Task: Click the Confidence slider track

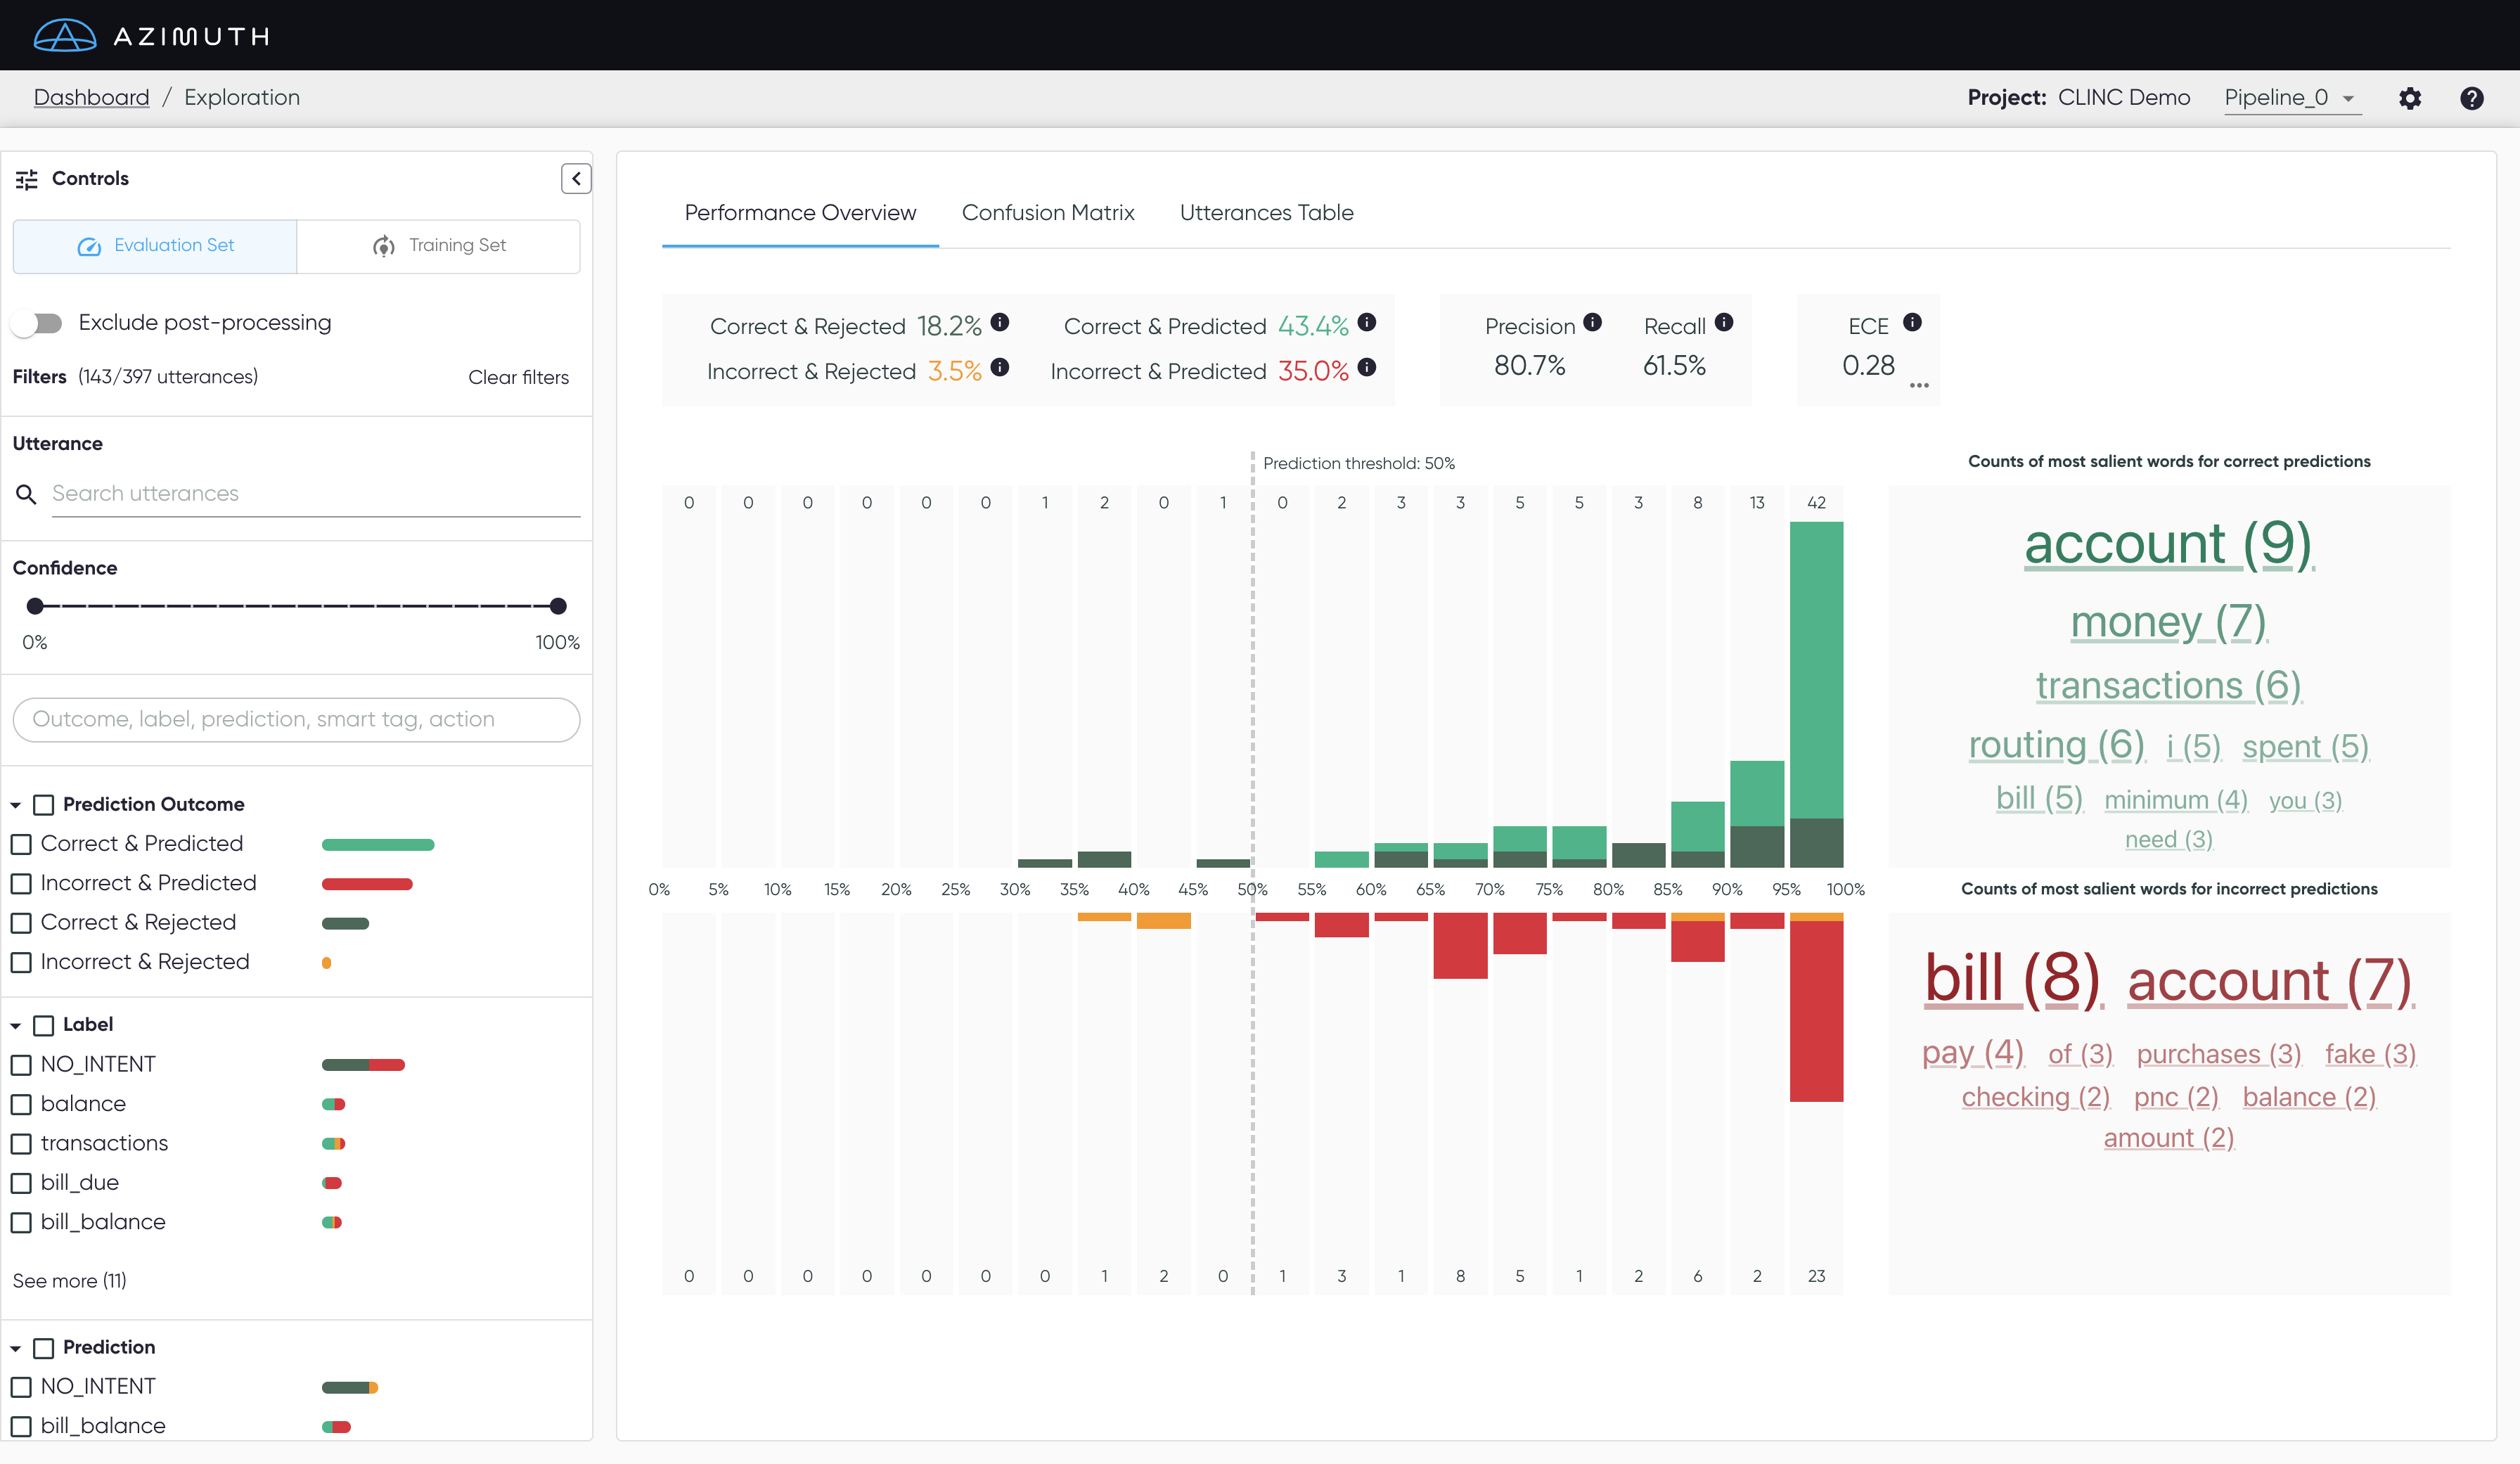Action: pyautogui.click(x=297, y=606)
